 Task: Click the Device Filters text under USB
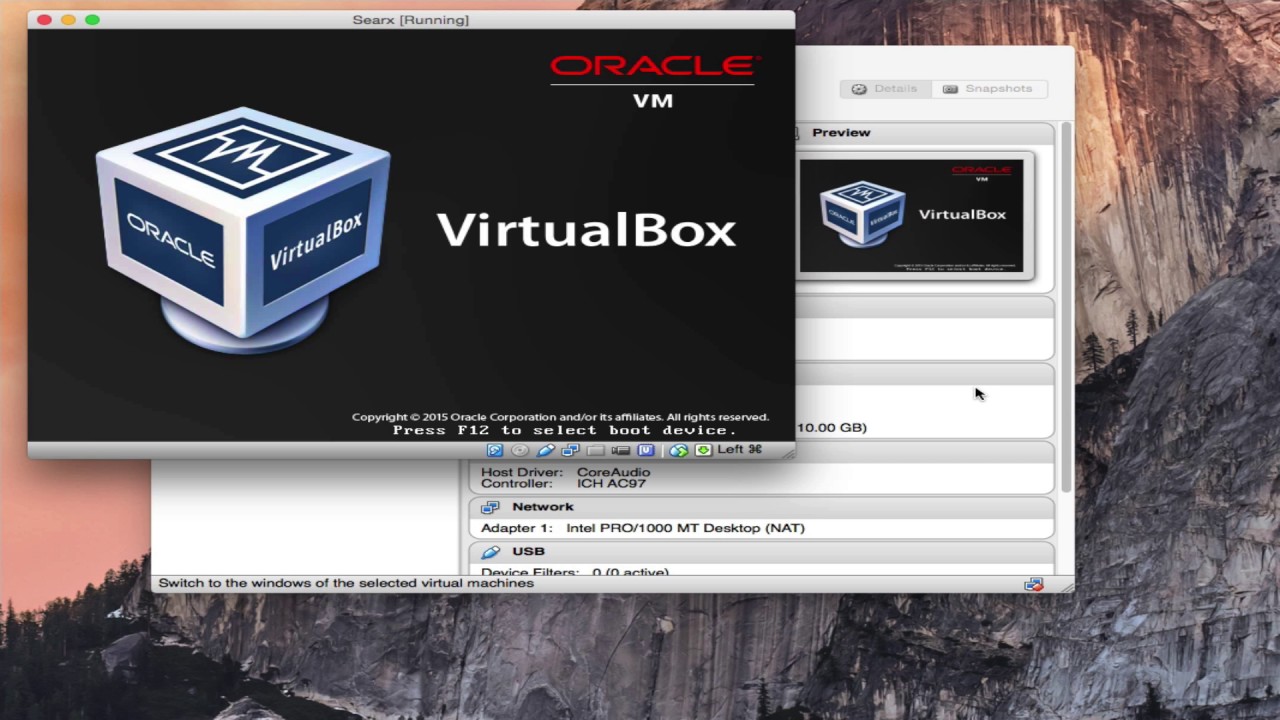coord(575,573)
